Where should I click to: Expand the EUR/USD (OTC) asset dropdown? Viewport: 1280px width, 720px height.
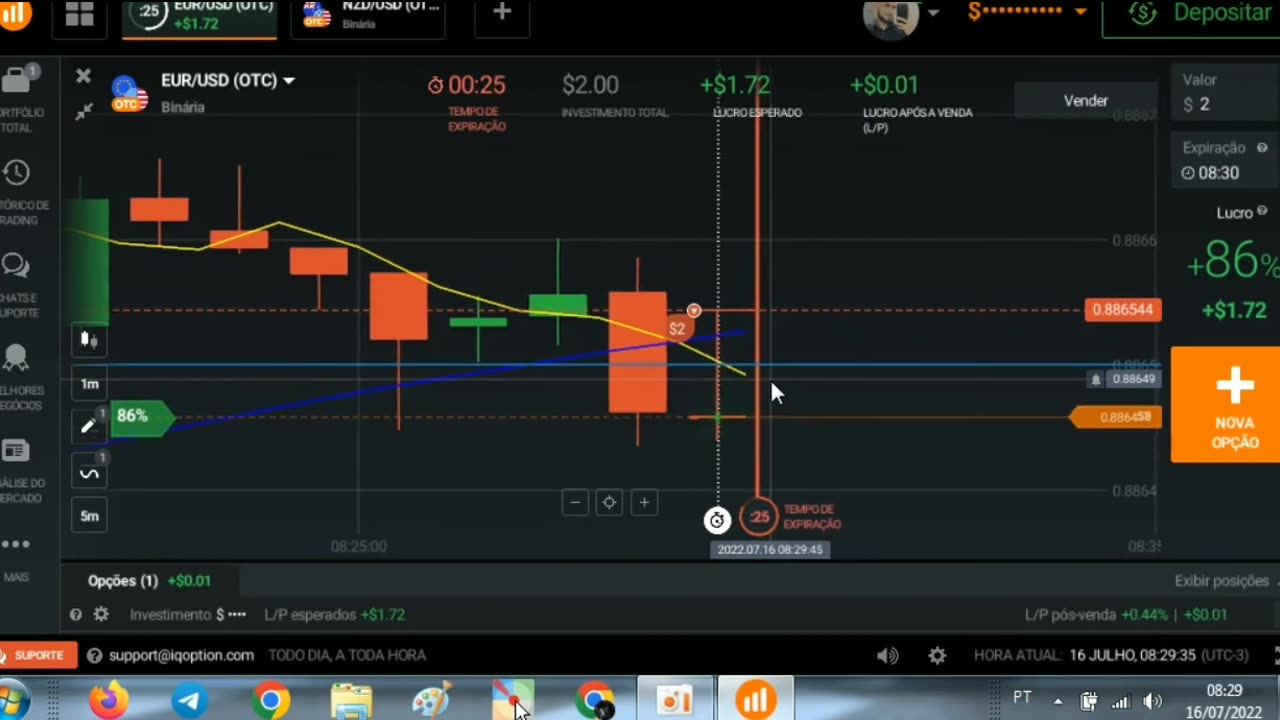[289, 81]
